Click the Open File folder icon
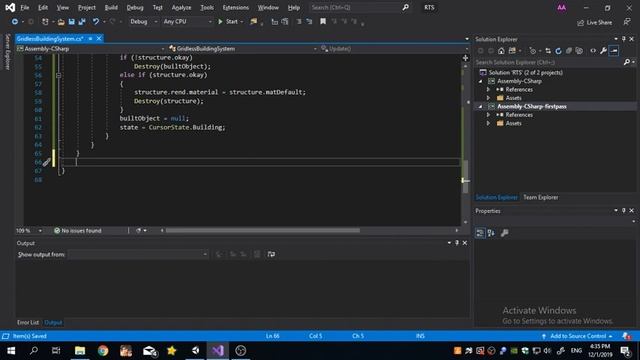Image resolution: width=640 pixels, height=360 pixels. tap(61, 22)
